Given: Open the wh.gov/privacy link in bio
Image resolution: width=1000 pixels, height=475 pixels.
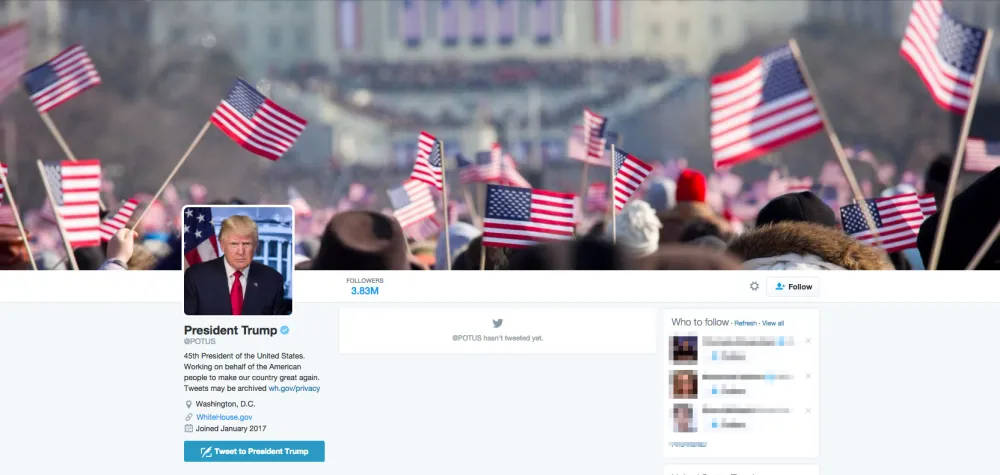Looking at the screenshot, I should coord(294,388).
